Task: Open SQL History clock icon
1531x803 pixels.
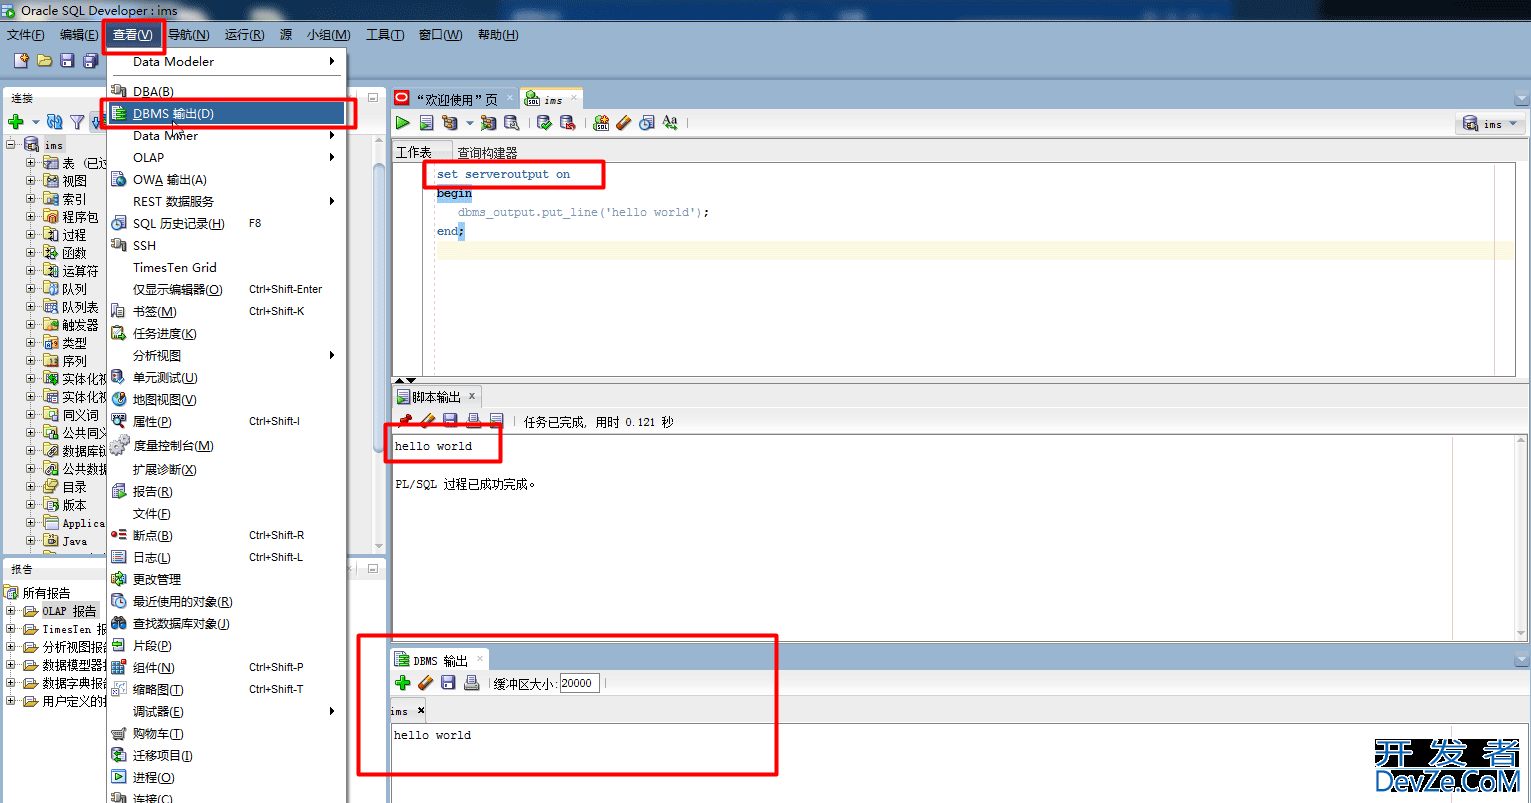Action: (x=646, y=122)
